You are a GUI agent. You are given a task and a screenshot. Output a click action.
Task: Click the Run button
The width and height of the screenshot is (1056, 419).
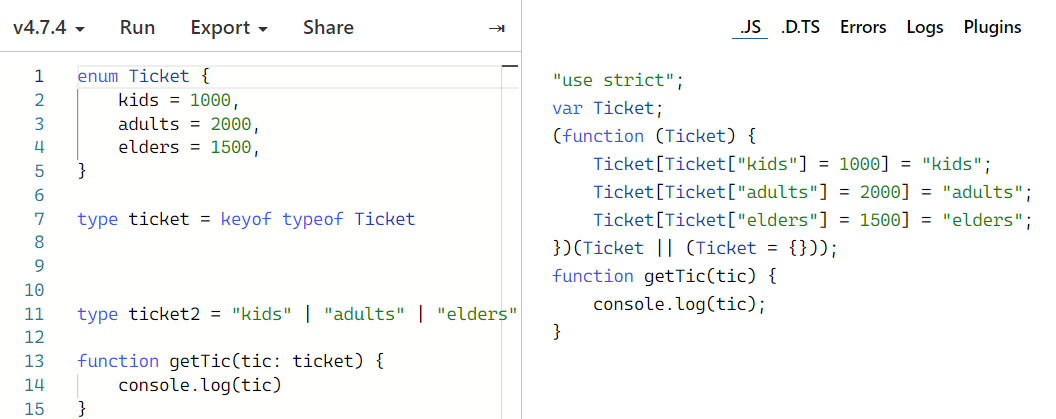(137, 28)
